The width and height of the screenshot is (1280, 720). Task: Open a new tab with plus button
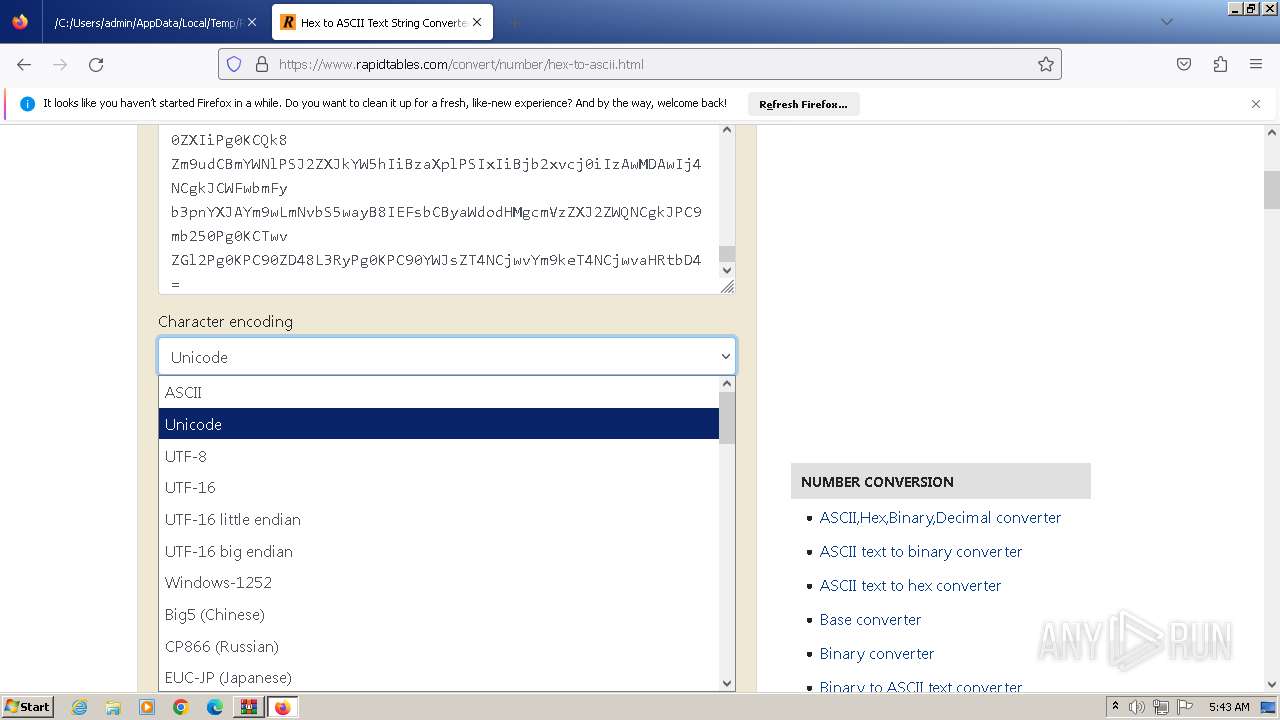click(514, 22)
